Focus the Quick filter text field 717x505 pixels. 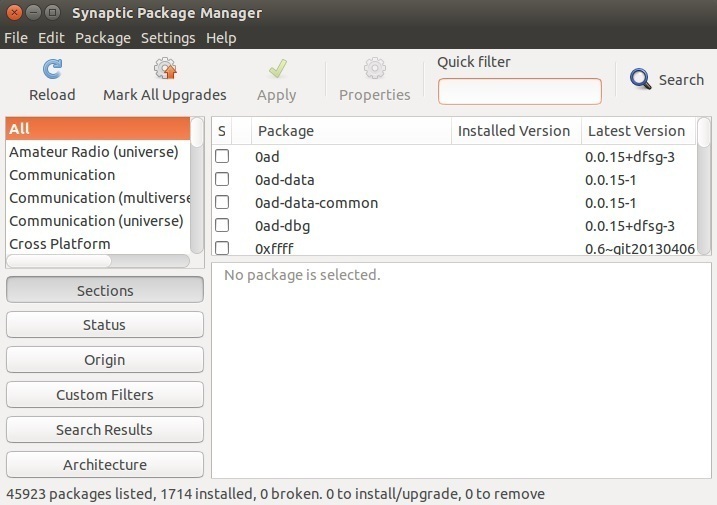click(519, 92)
